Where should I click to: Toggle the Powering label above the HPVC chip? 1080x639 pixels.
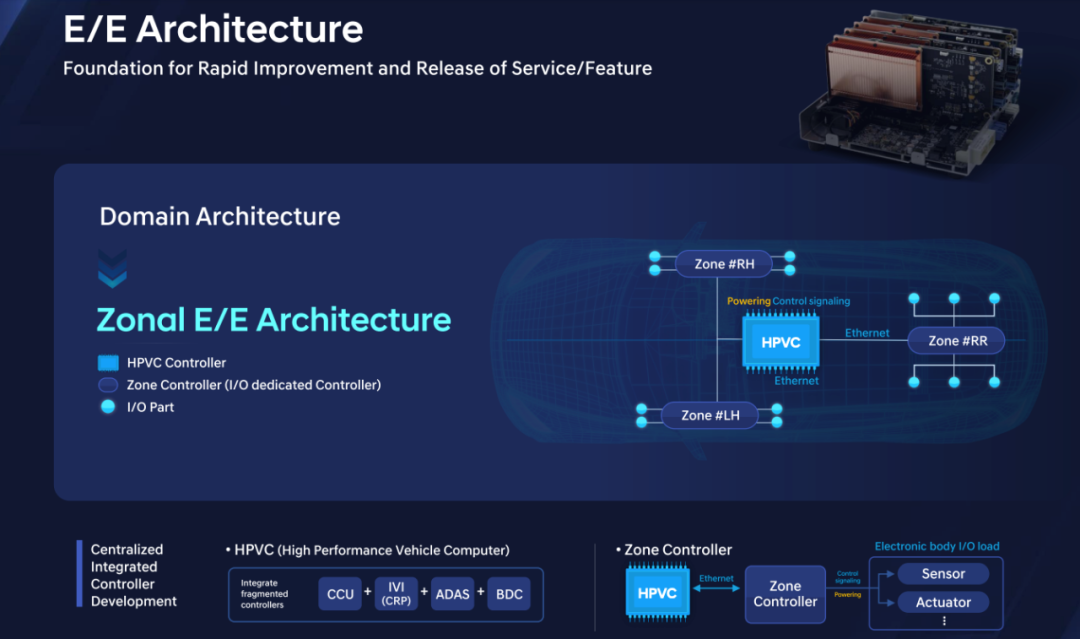pos(748,299)
